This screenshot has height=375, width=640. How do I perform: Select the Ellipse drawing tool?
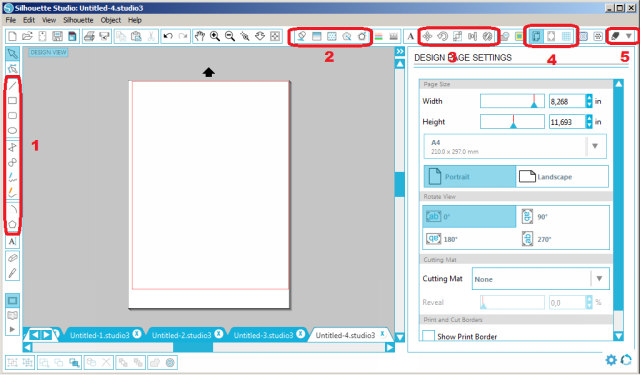pyautogui.click(x=13, y=131)
